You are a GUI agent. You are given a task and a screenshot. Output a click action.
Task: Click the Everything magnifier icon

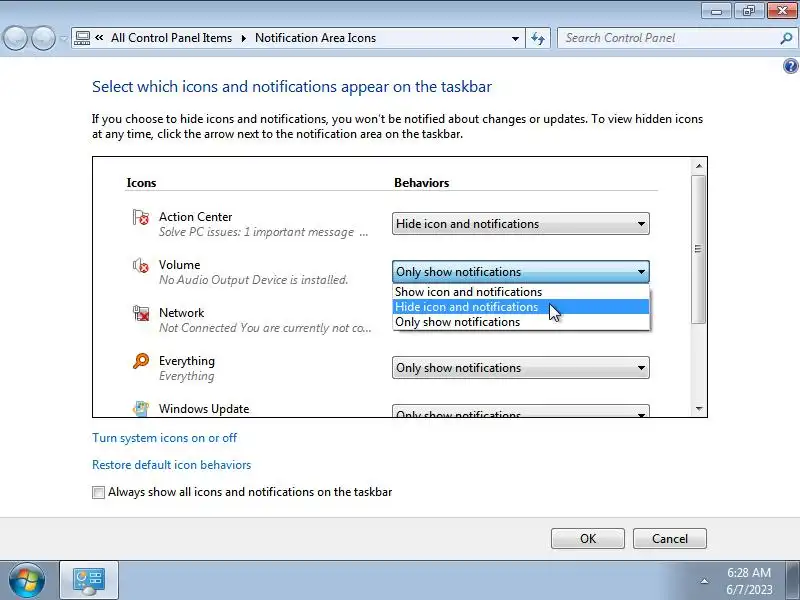[x=140, y=361]
